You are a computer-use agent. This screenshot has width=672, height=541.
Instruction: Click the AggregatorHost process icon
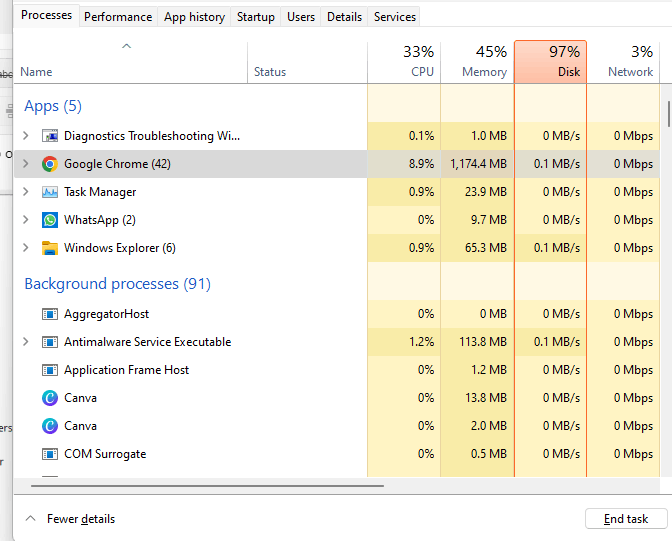(50, 314)
